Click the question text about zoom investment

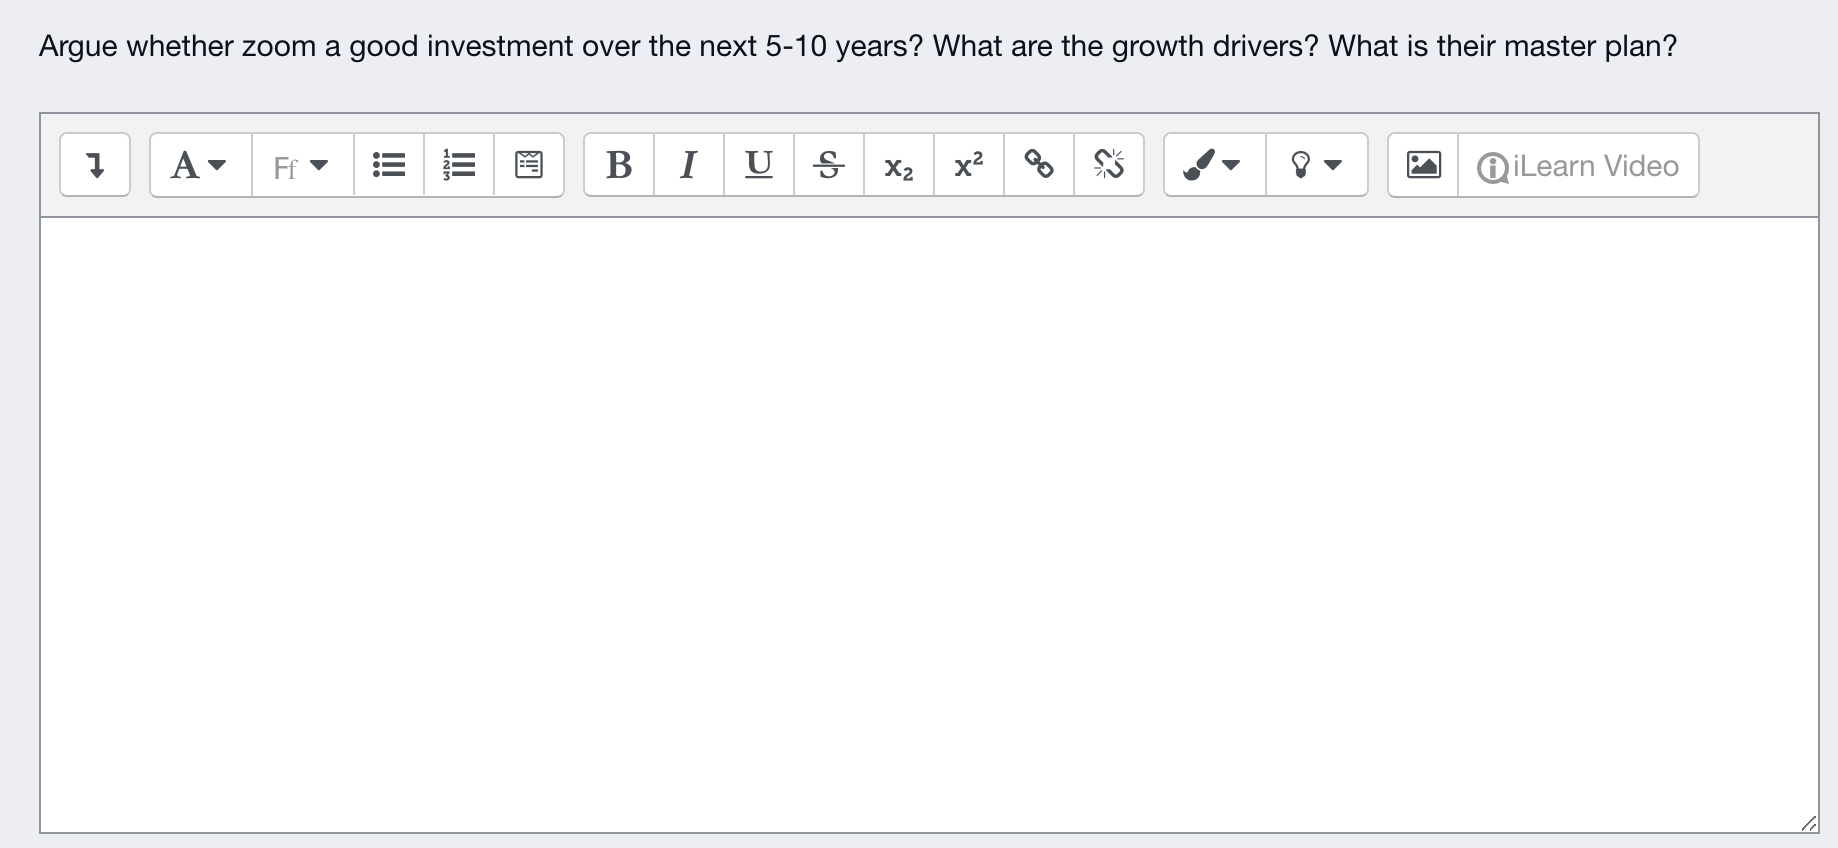click(858, 46)
